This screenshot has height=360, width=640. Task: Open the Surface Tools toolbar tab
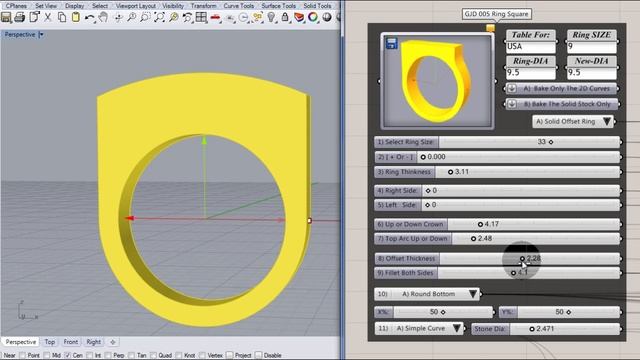coord(278,6)
